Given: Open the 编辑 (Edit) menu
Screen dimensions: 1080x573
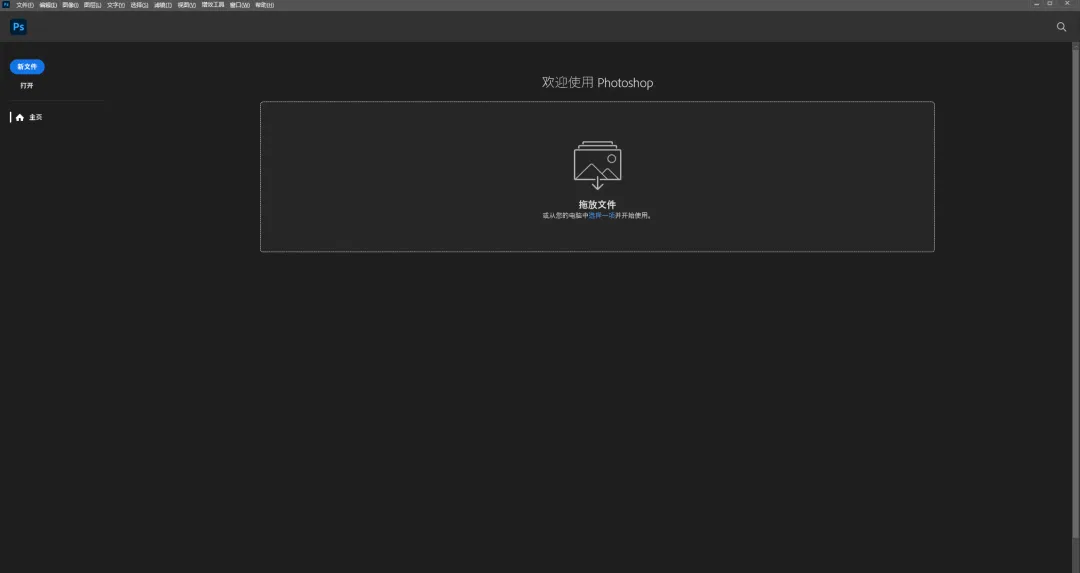Looking at the screenshot, I should pyautogui.click(x=48, y=5).
